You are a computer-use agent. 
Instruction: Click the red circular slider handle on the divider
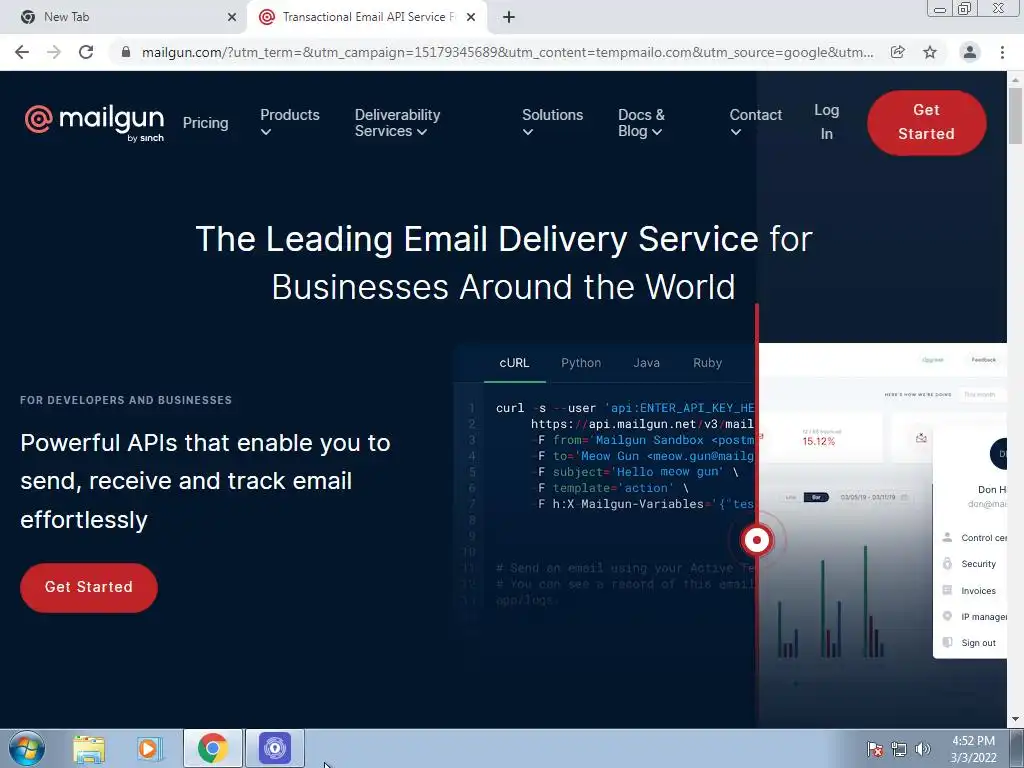pyautogui.click(x=757, y=540)
